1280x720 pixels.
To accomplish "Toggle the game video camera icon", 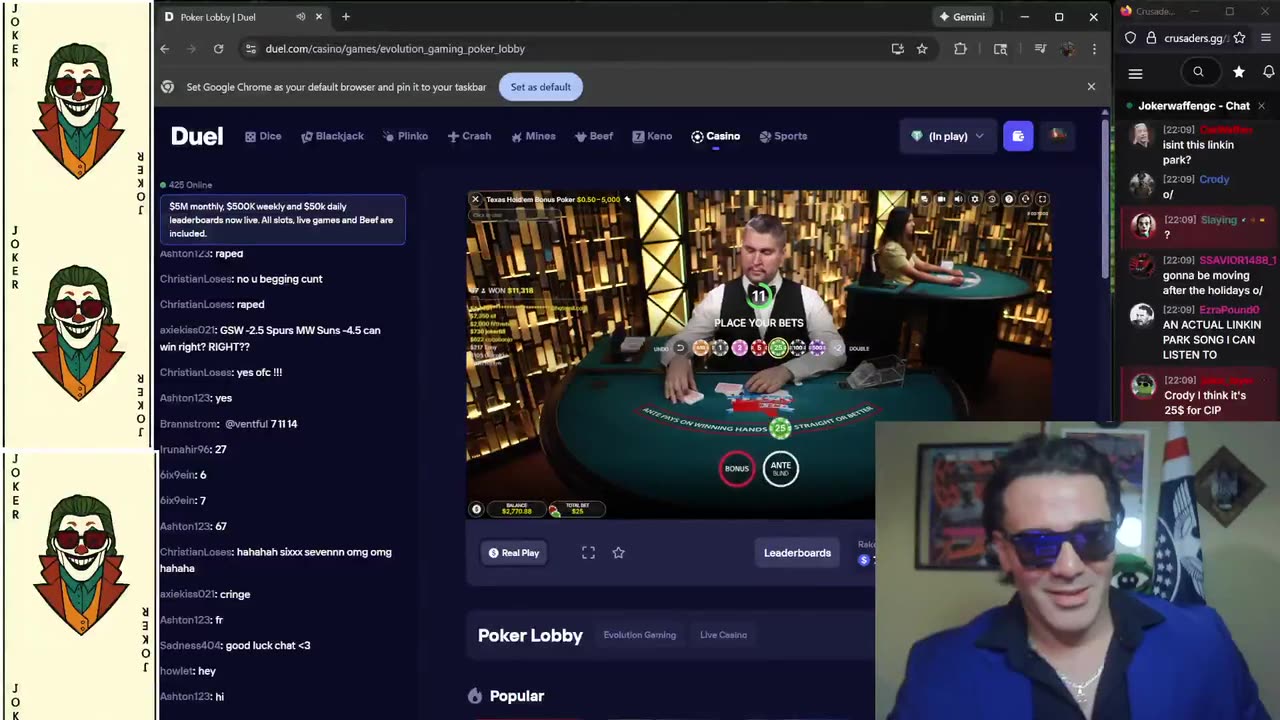I will coord(941,199).
